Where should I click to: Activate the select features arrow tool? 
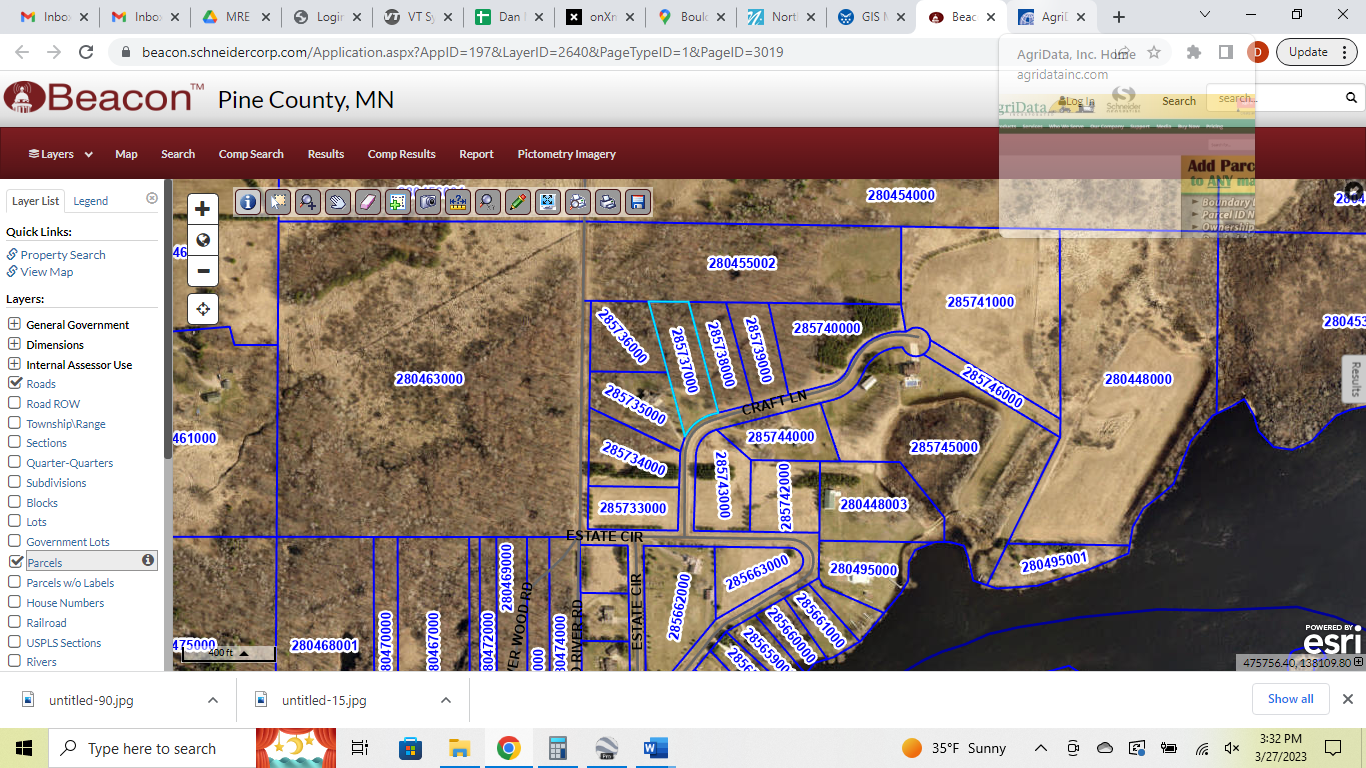[x=278, y=202]
